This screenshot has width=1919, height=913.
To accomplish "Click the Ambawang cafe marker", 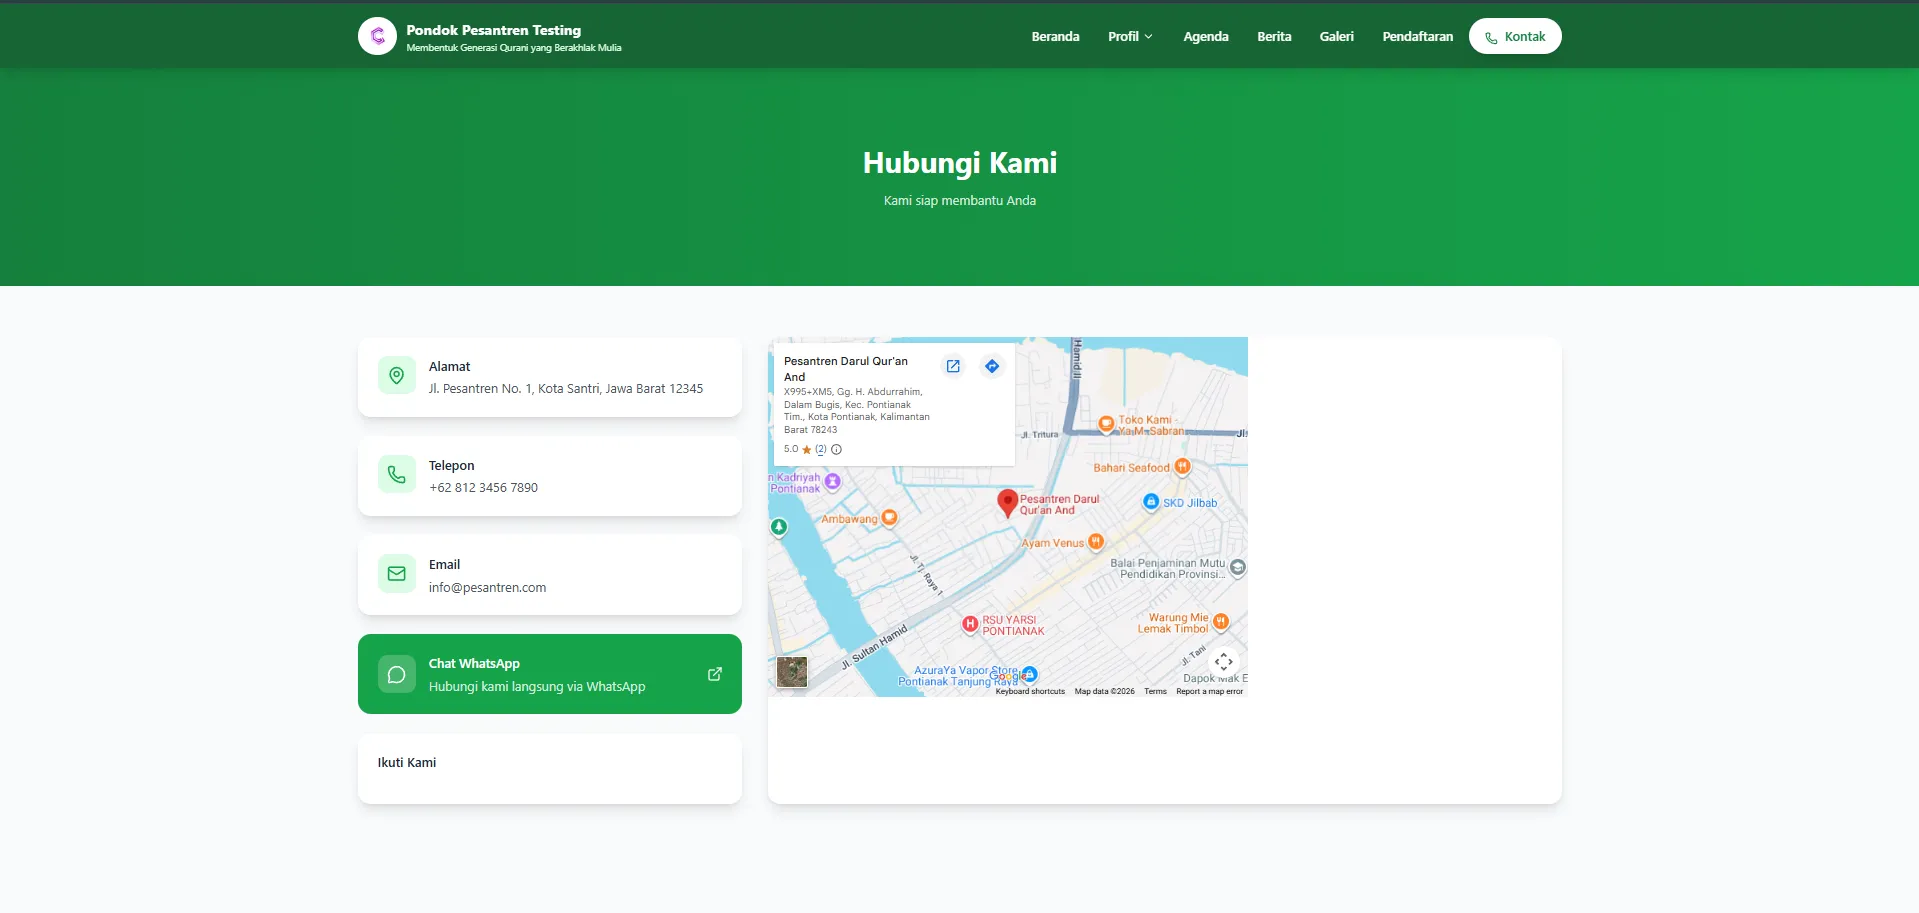I will click(889, 518).
